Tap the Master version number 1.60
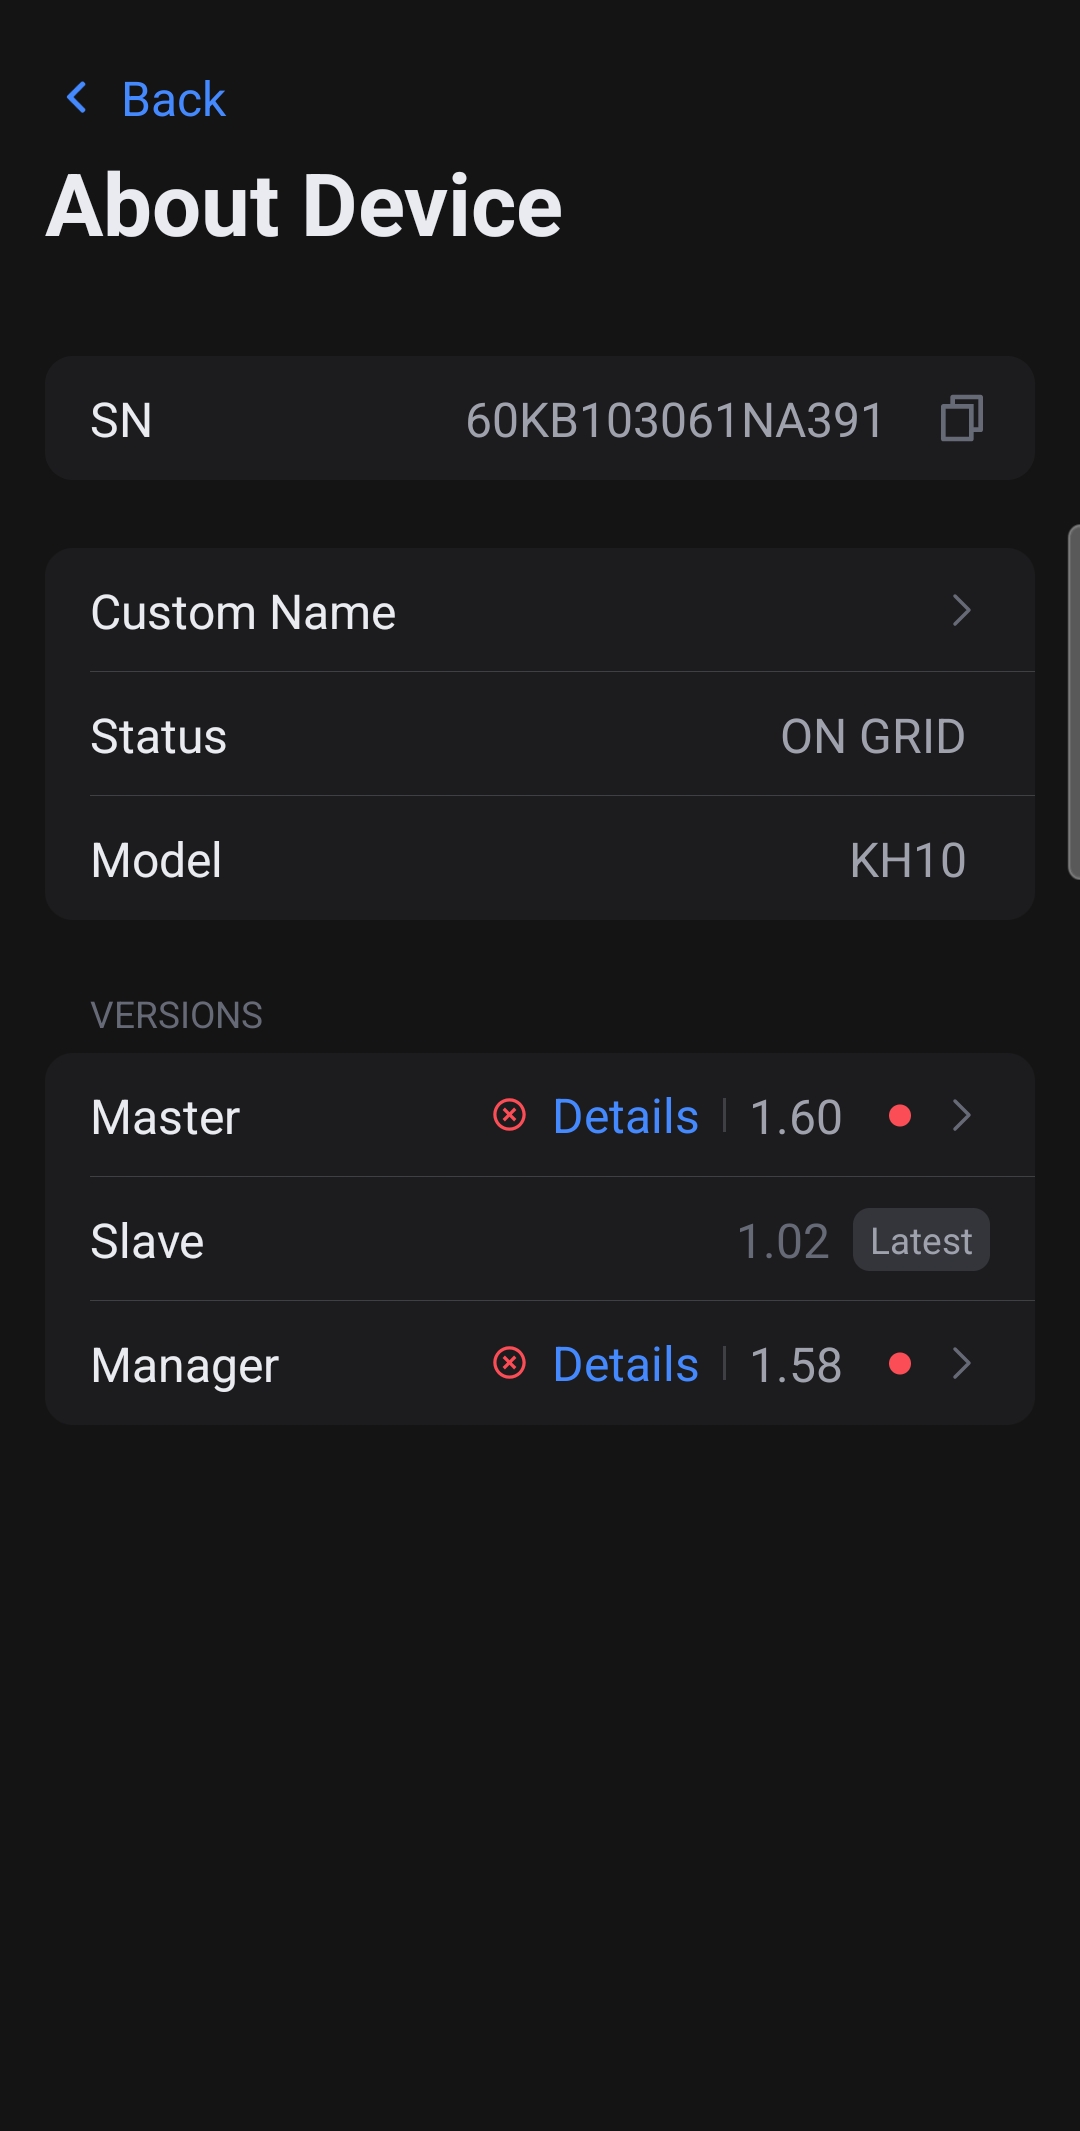 [796, 1117]
